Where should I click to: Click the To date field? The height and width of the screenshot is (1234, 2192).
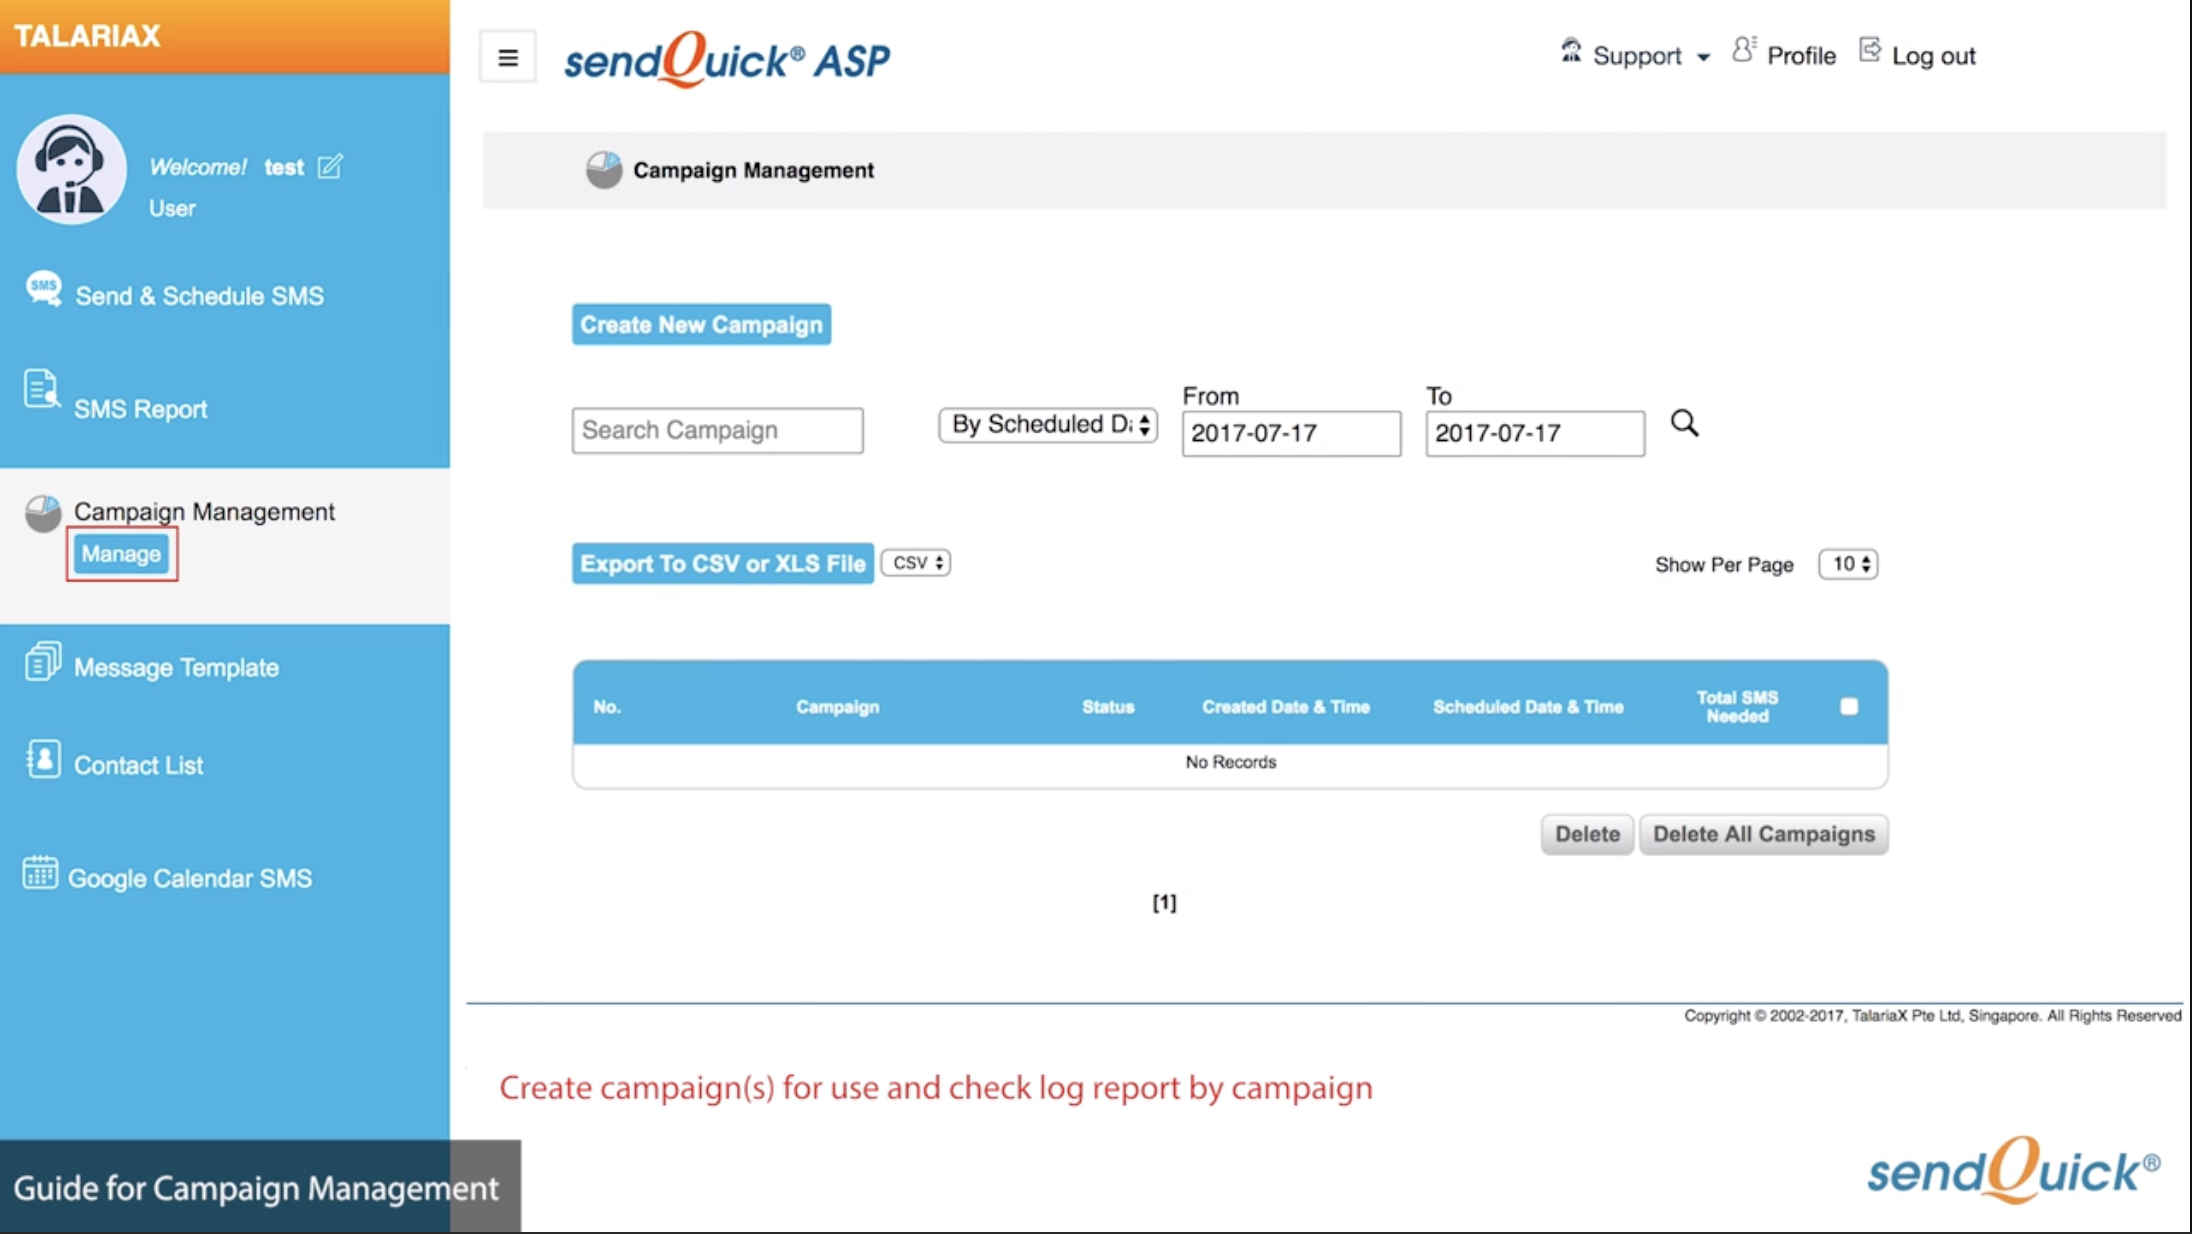[1535, 433]
